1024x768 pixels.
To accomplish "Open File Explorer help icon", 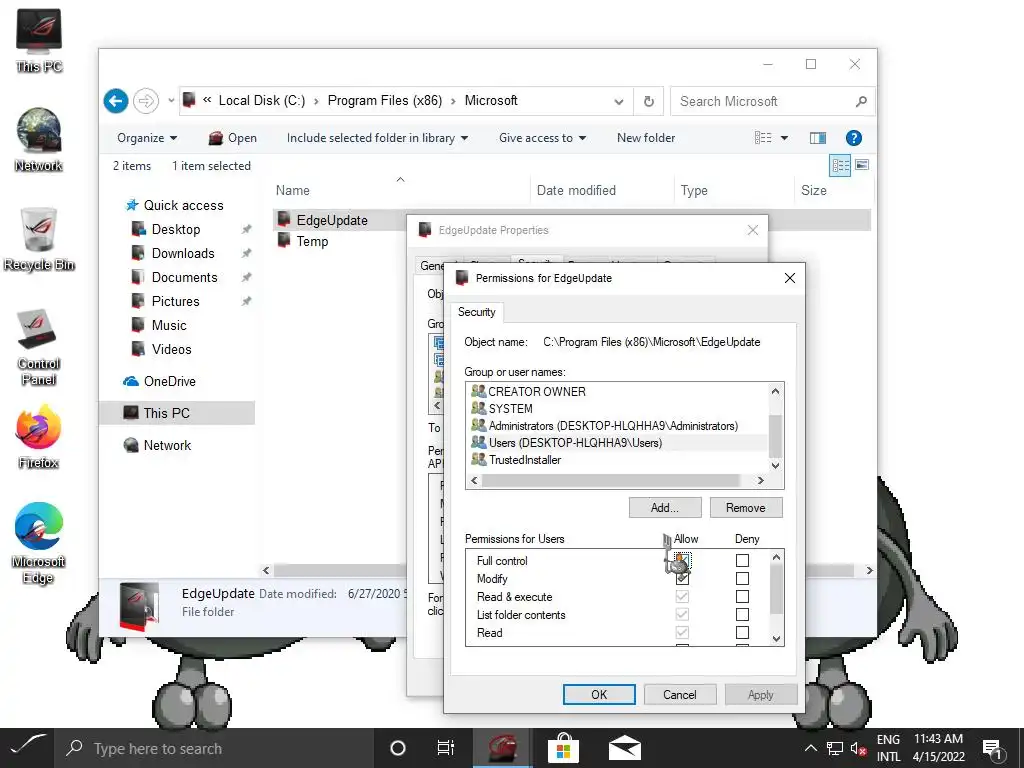I will click(x=854, y=138).
